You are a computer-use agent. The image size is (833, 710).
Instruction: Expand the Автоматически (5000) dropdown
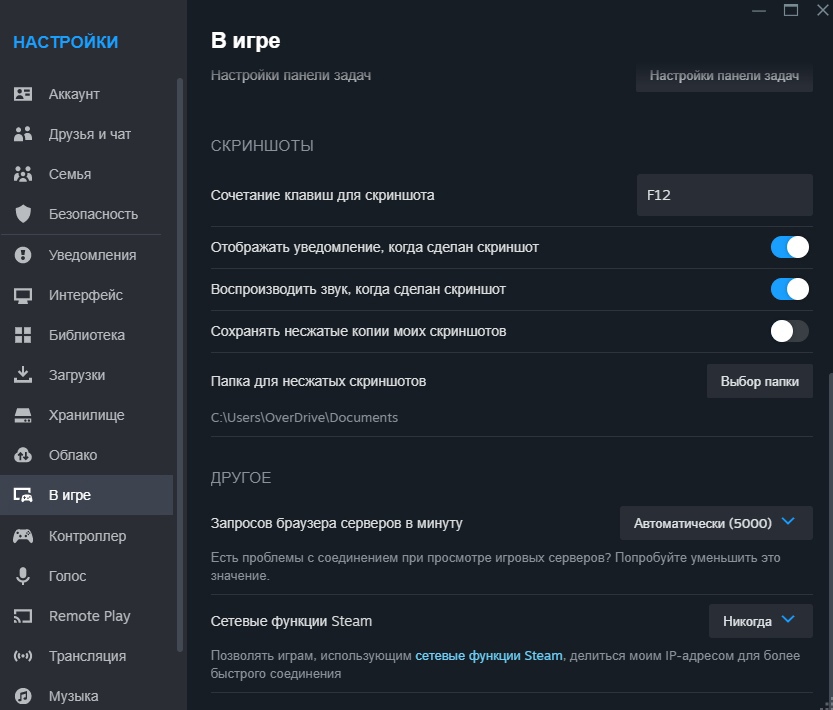pyautogui.click(x=716, y=523)
